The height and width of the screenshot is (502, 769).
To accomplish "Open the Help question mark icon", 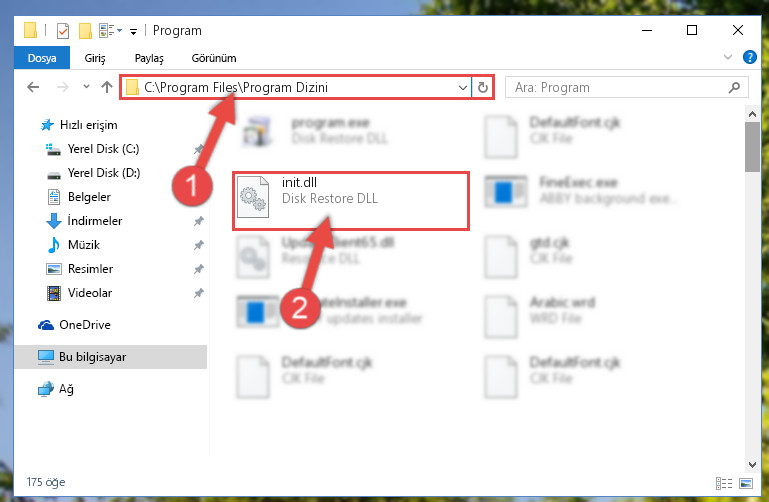I will pos(749,57).
